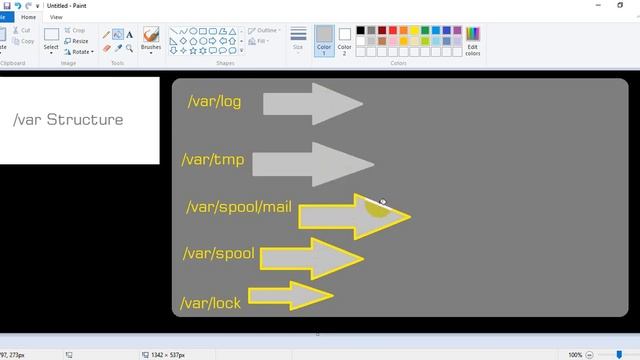640x360 pixels.
Task: Click the Undo arrow in title bar
Action: 18,6
